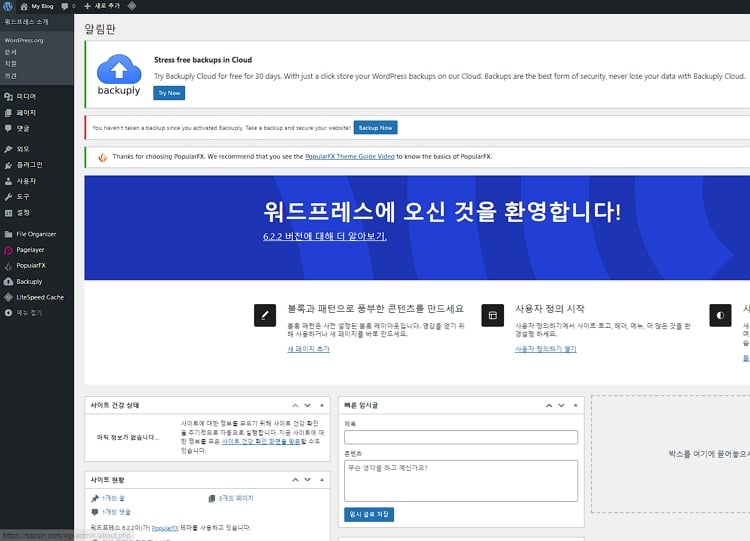This screenshot has height=541, width=750.
Task: Open PopularFX Theme Guide Video link
Action: coord(350,156)
